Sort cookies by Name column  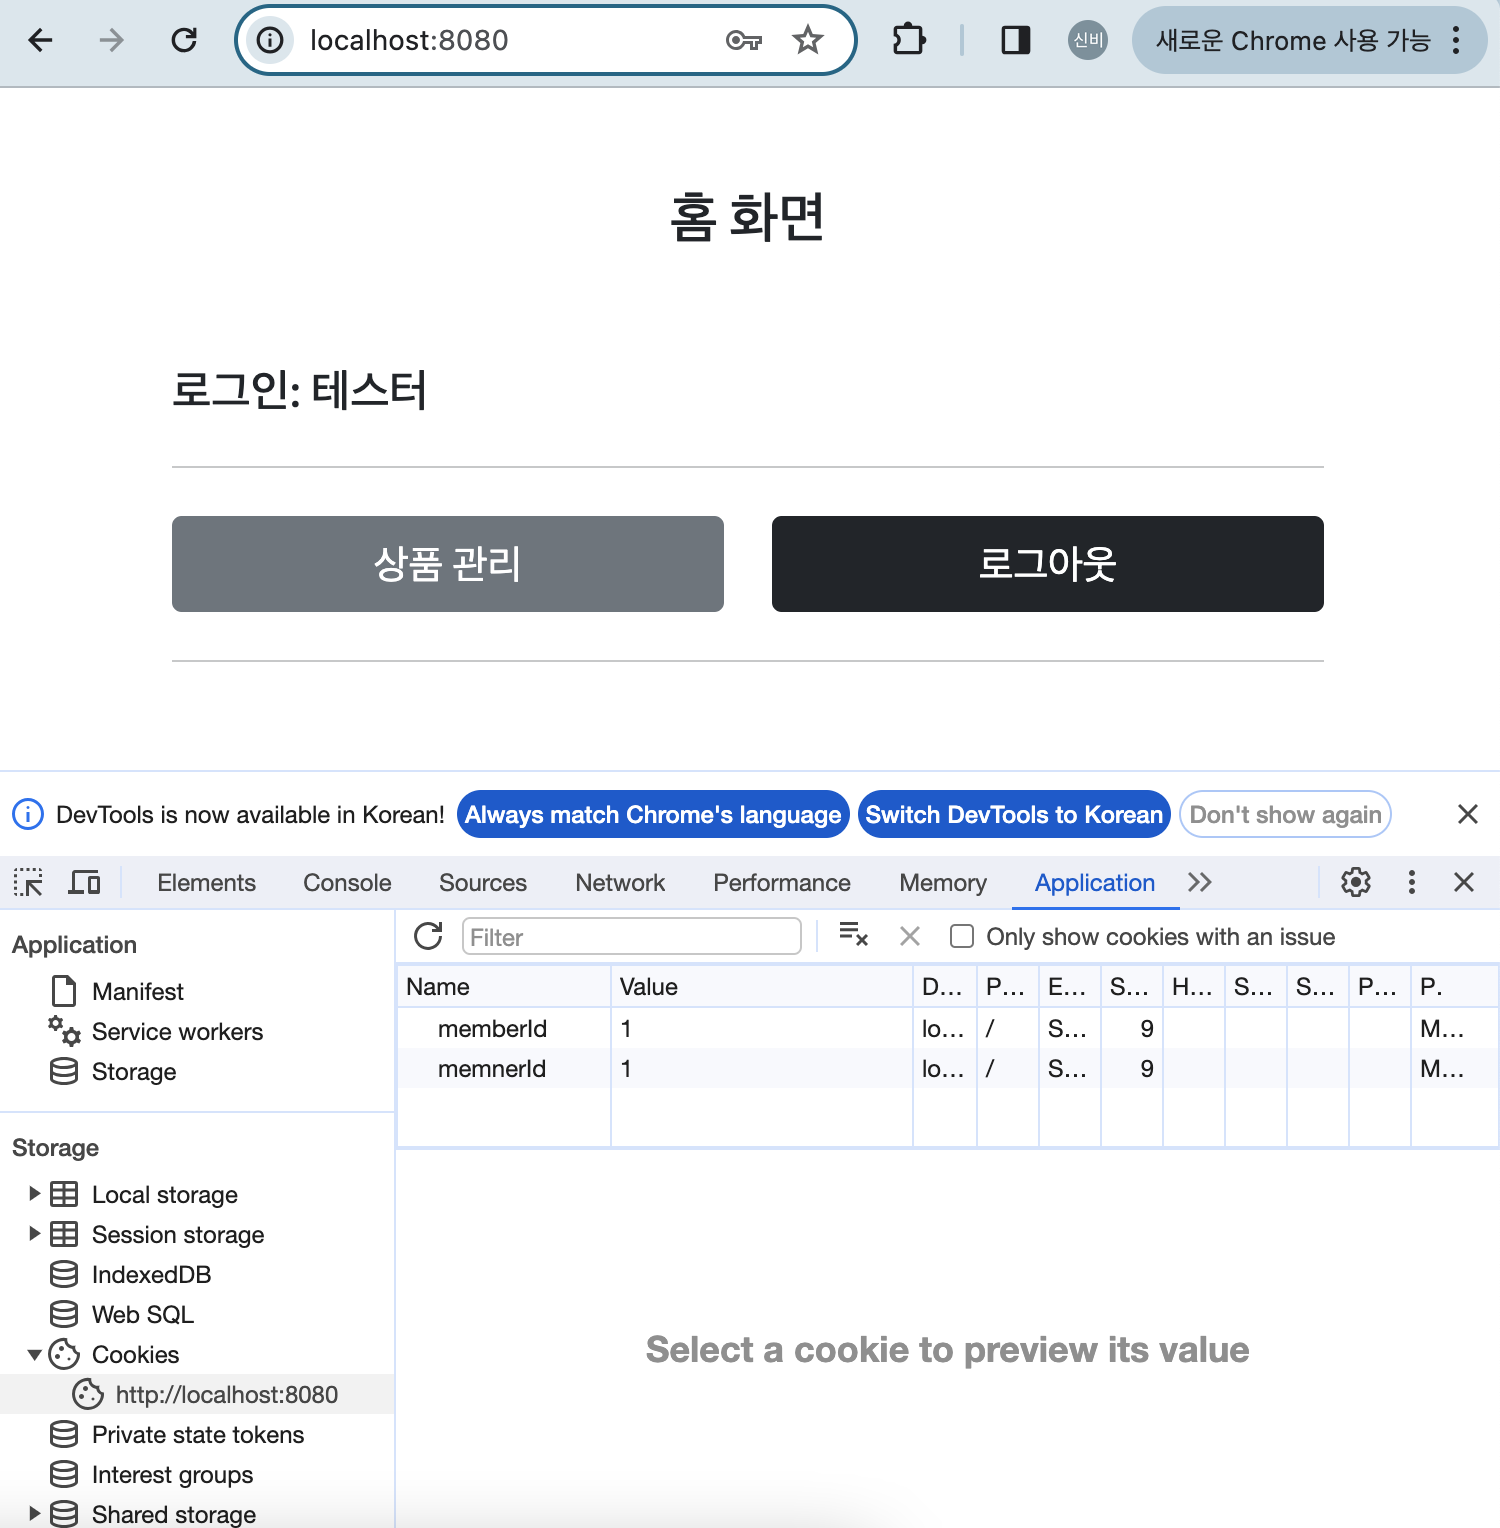tap(504, 987)
